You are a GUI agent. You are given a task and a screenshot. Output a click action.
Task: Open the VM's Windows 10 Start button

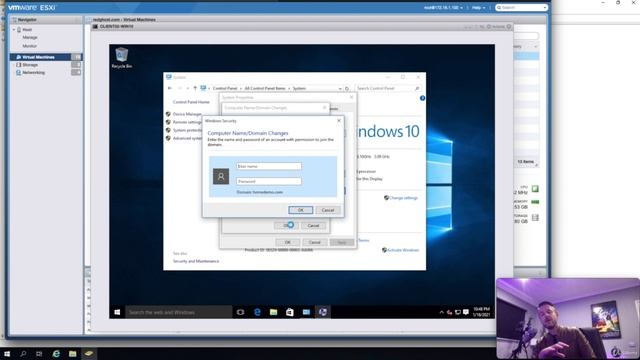[x=117, y=312]
